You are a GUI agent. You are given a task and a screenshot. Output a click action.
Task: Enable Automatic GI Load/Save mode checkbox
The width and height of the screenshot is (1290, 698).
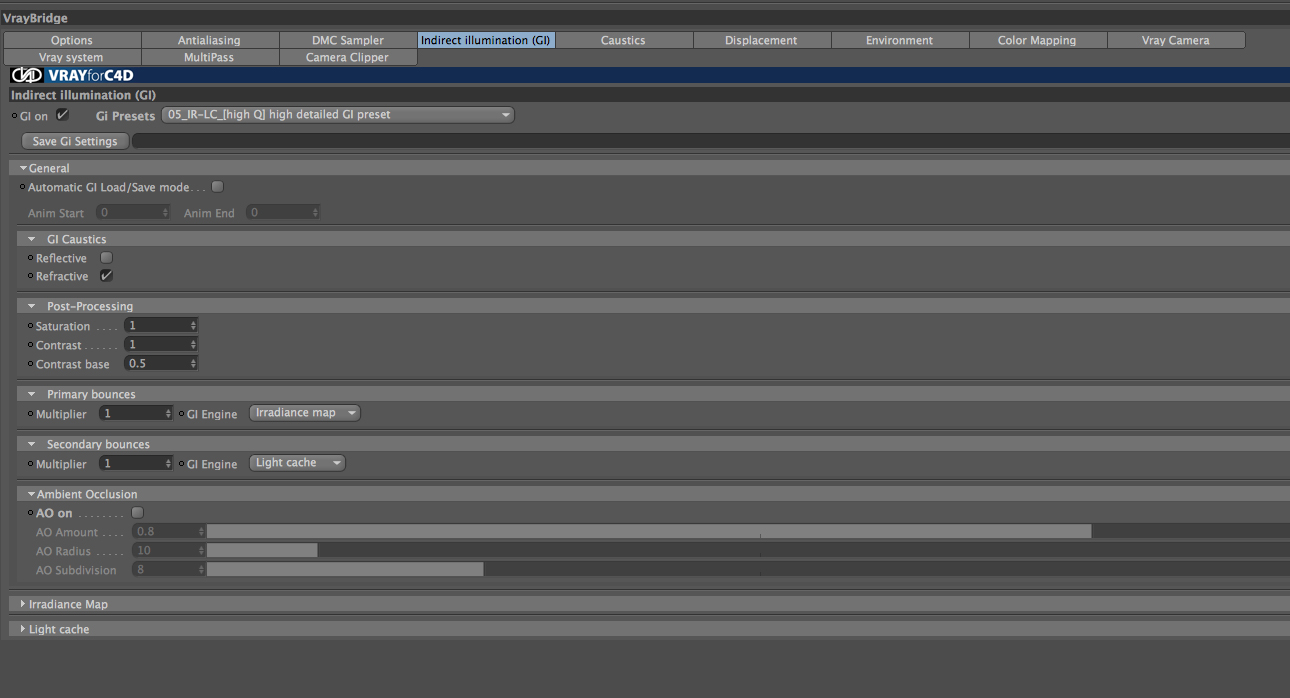point(217,187)
